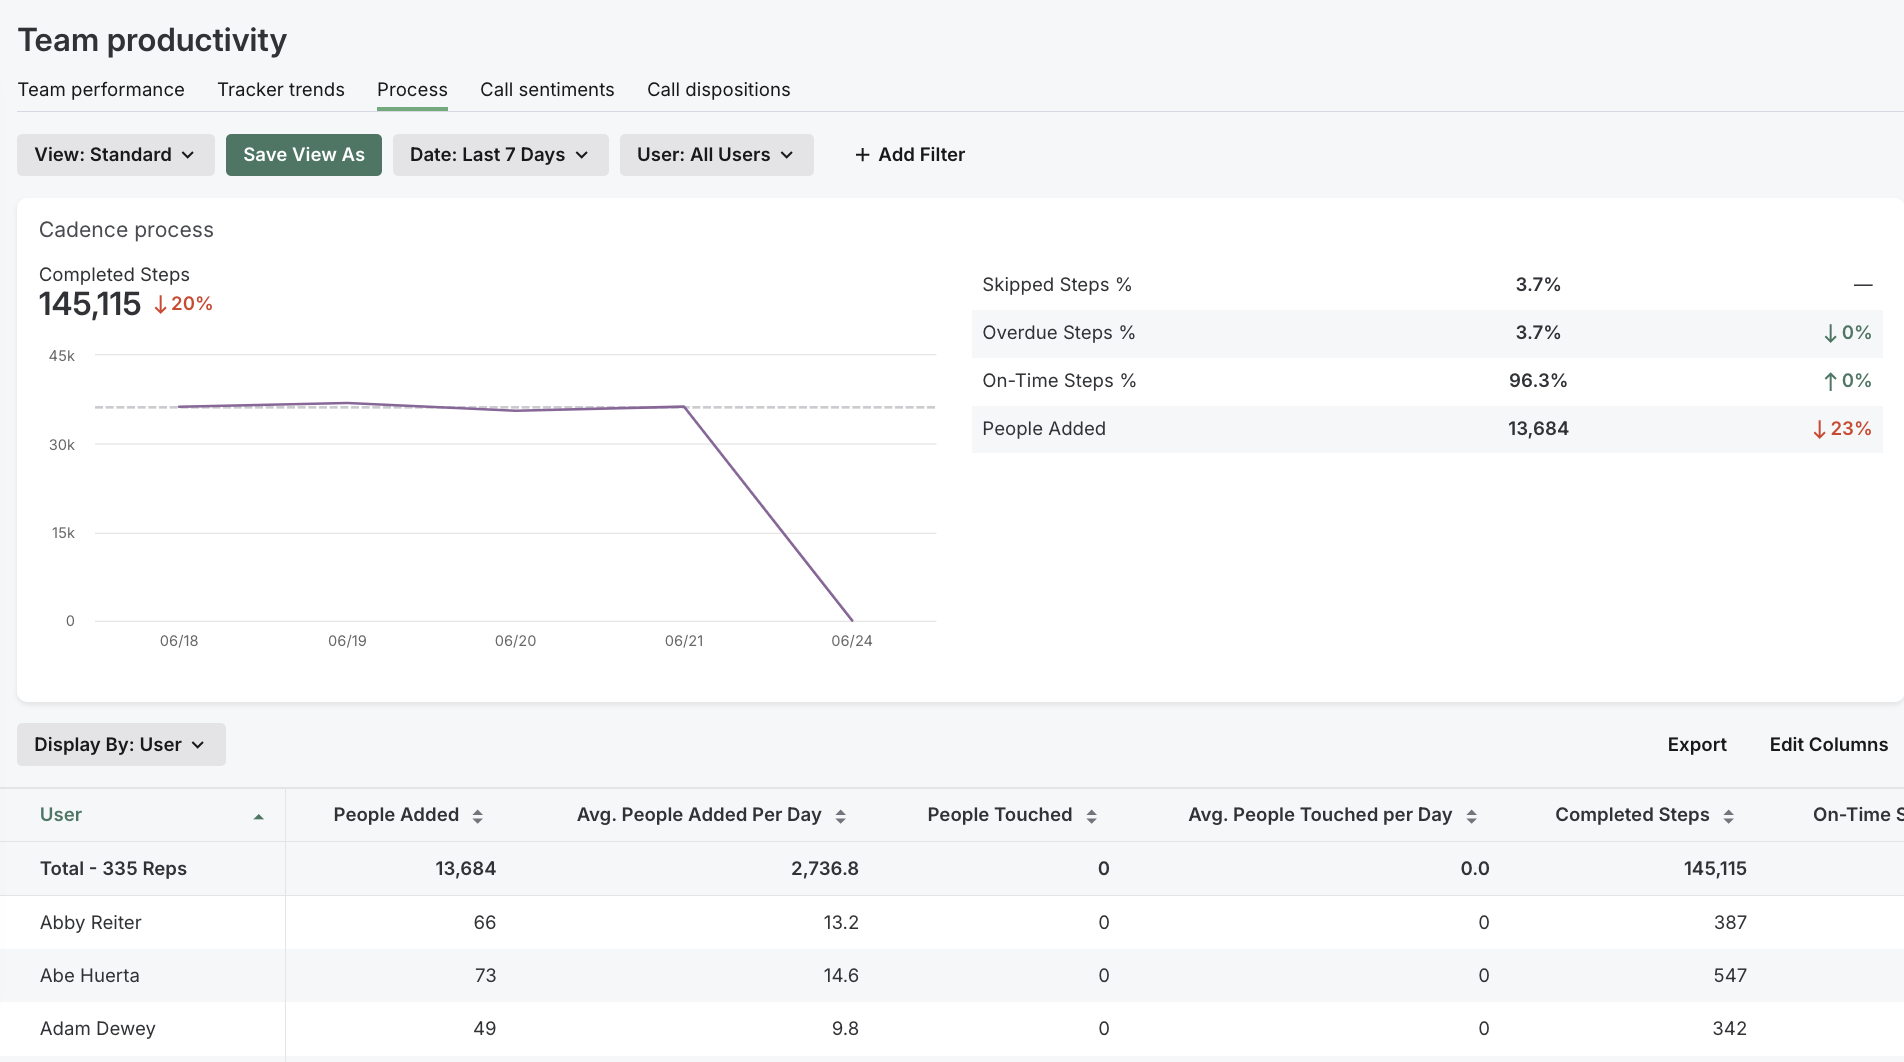Image resolution: width=1904 pixels, height=1062 pixels.
Task: Click the Save View As button
Action: [303, 154]
